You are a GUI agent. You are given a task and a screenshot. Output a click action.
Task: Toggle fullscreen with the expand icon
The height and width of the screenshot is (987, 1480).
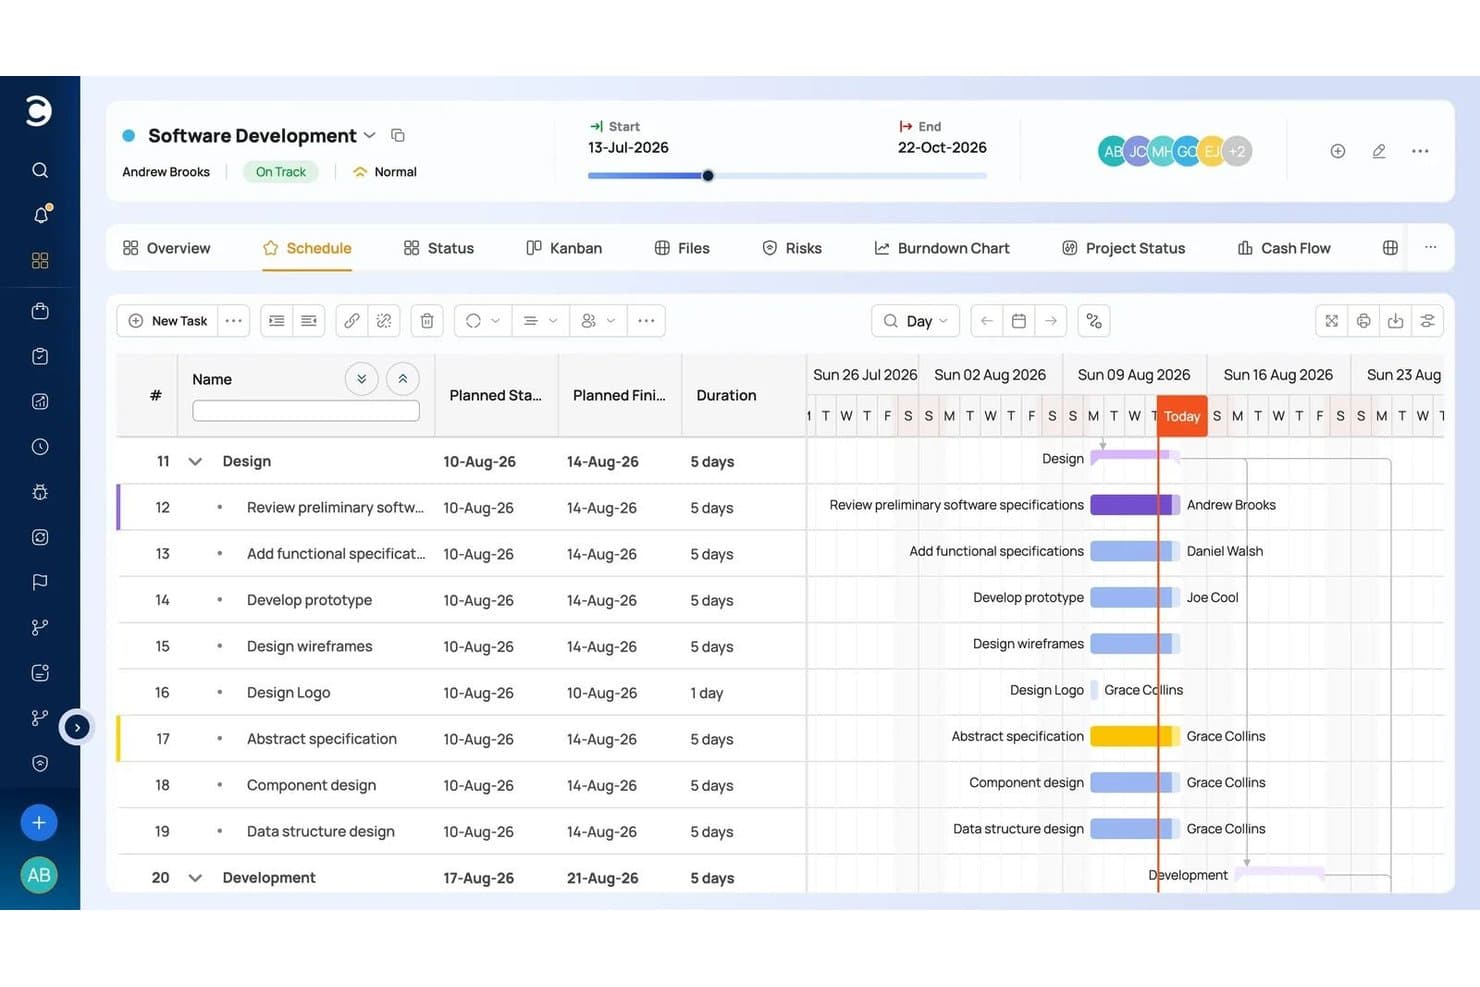pyautogui.click(x=1331, y=321)
